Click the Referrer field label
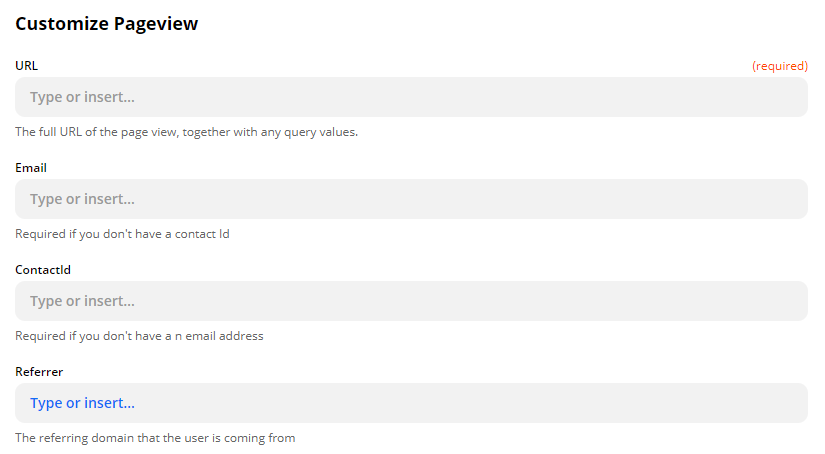This screenshot has height=454, width=825. pyautogui.click(x=39, y=371)
